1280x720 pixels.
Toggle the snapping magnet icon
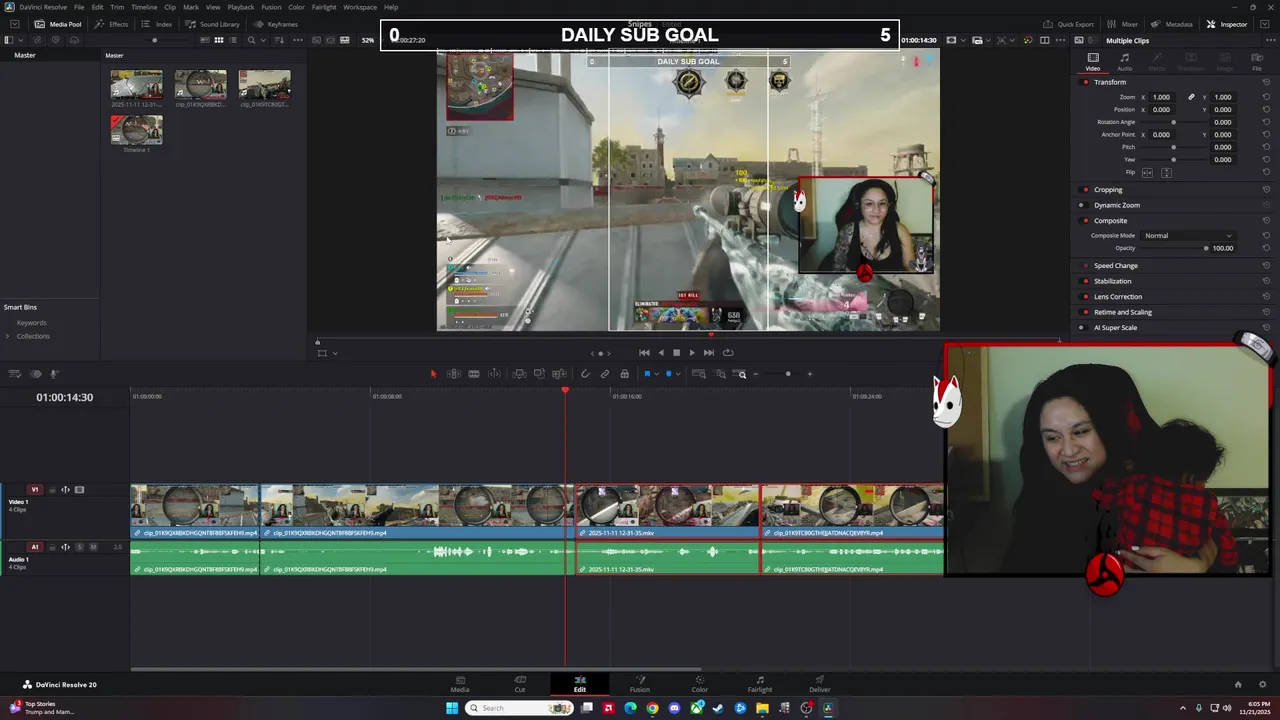coord(585,374)
